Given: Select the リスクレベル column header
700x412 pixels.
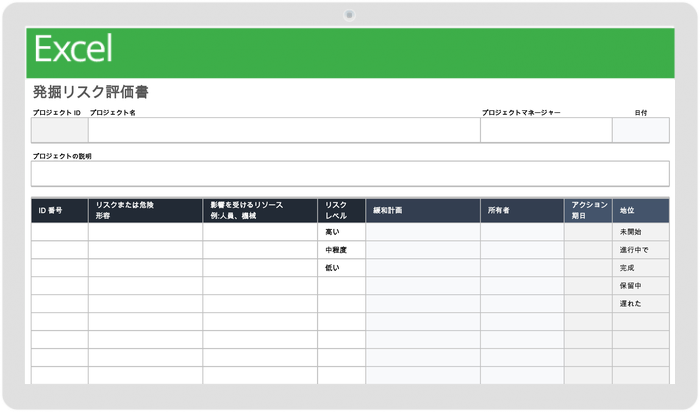Looking at the screenshot, I should [342, 211].
